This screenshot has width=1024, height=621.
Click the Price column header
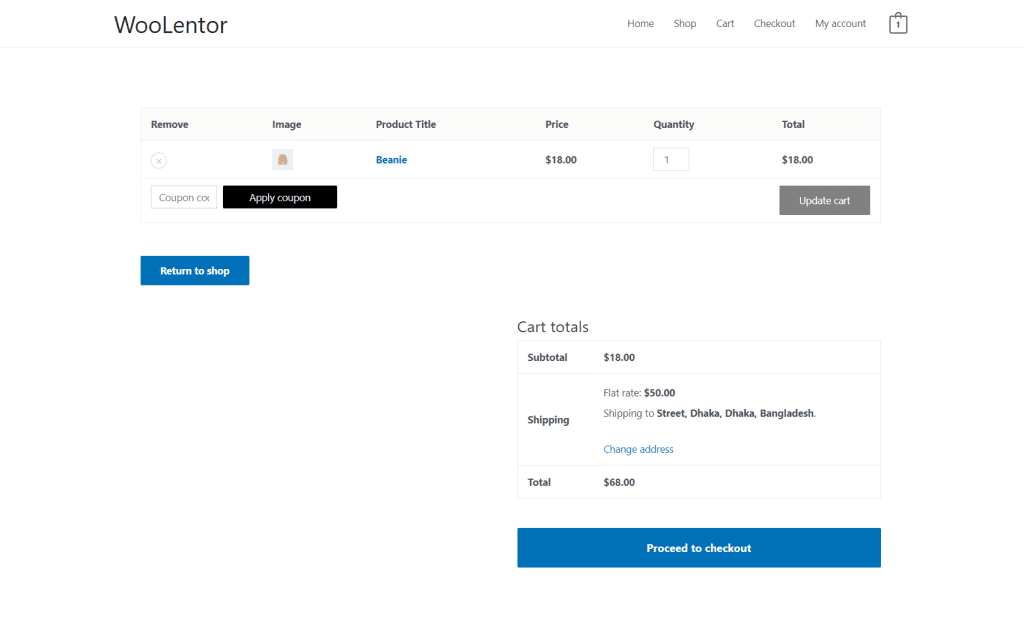[557, 124]
